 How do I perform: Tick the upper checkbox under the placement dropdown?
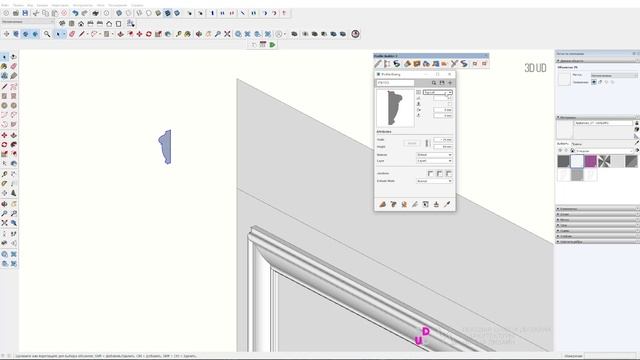coord(450,98)
